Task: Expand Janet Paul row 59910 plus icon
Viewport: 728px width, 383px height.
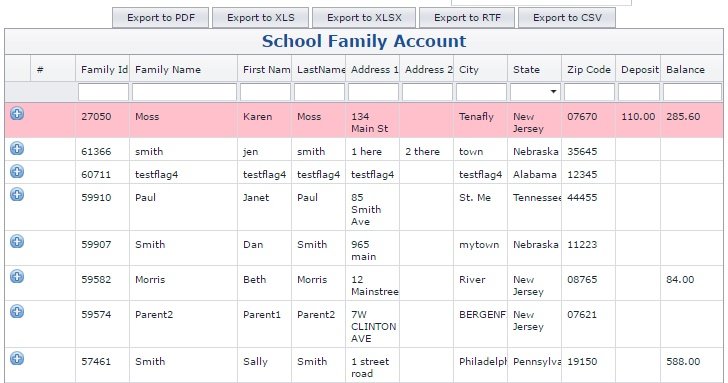Action: tap(17, 194)
